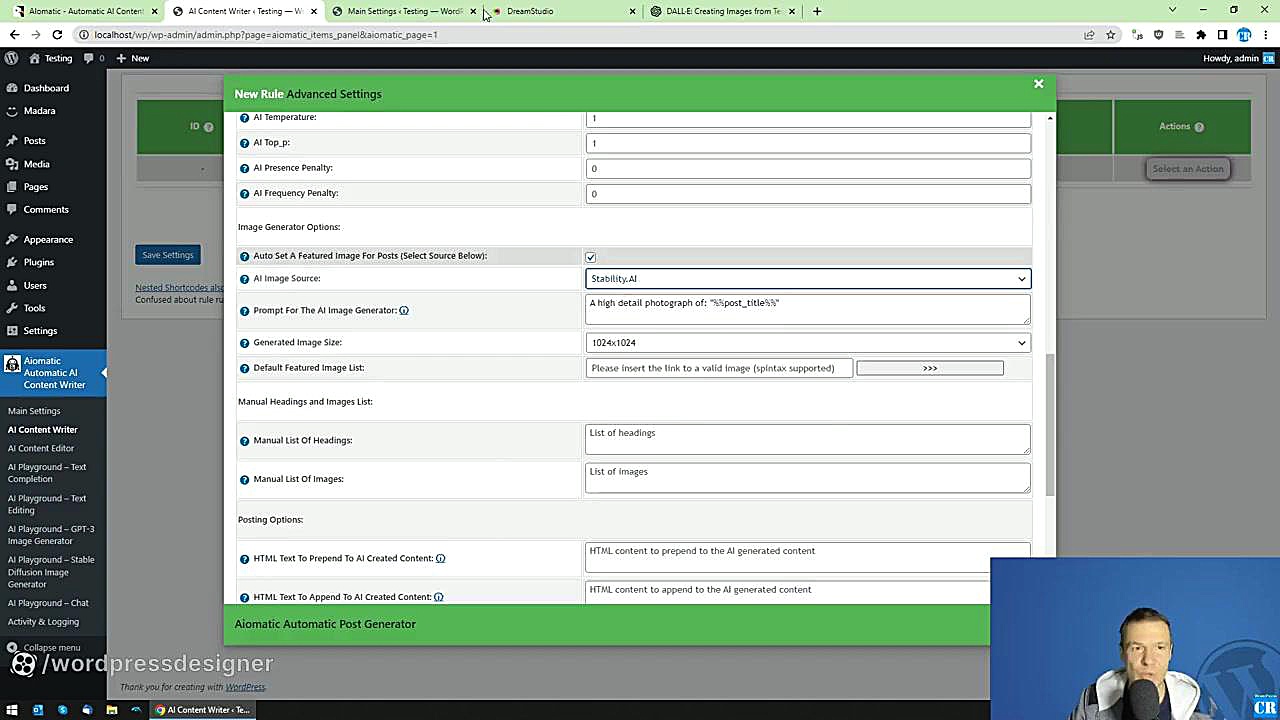
Task: Click help icon left of Prompt For The AI Image Generator
Action: [x=244, y=311]
